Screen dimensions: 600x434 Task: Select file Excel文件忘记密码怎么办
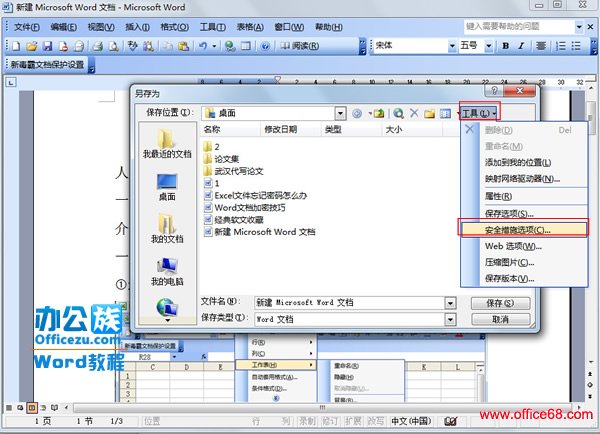pyautogui.click(x=255, y=196)
